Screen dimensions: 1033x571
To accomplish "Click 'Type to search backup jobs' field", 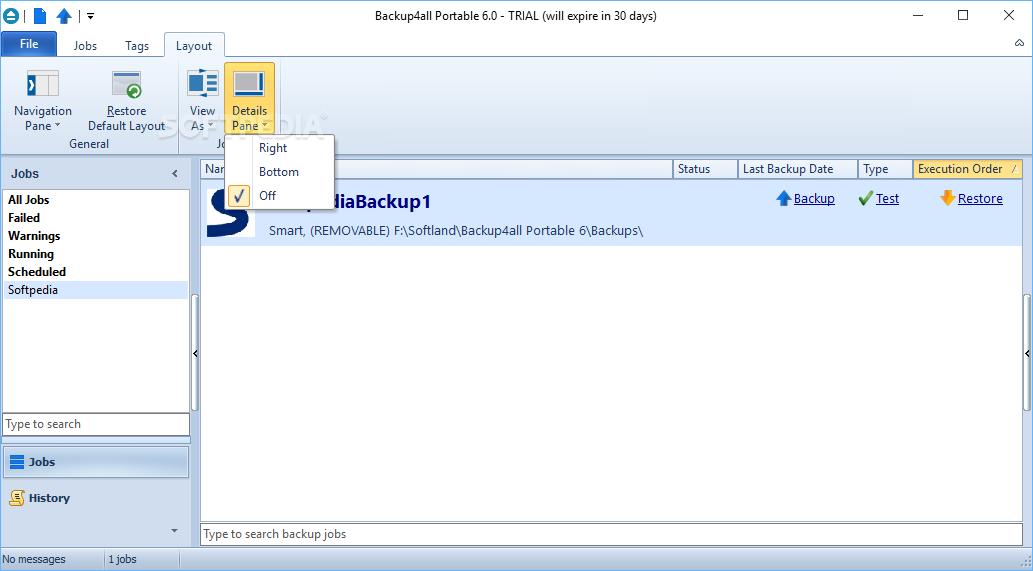I will 611,534.
